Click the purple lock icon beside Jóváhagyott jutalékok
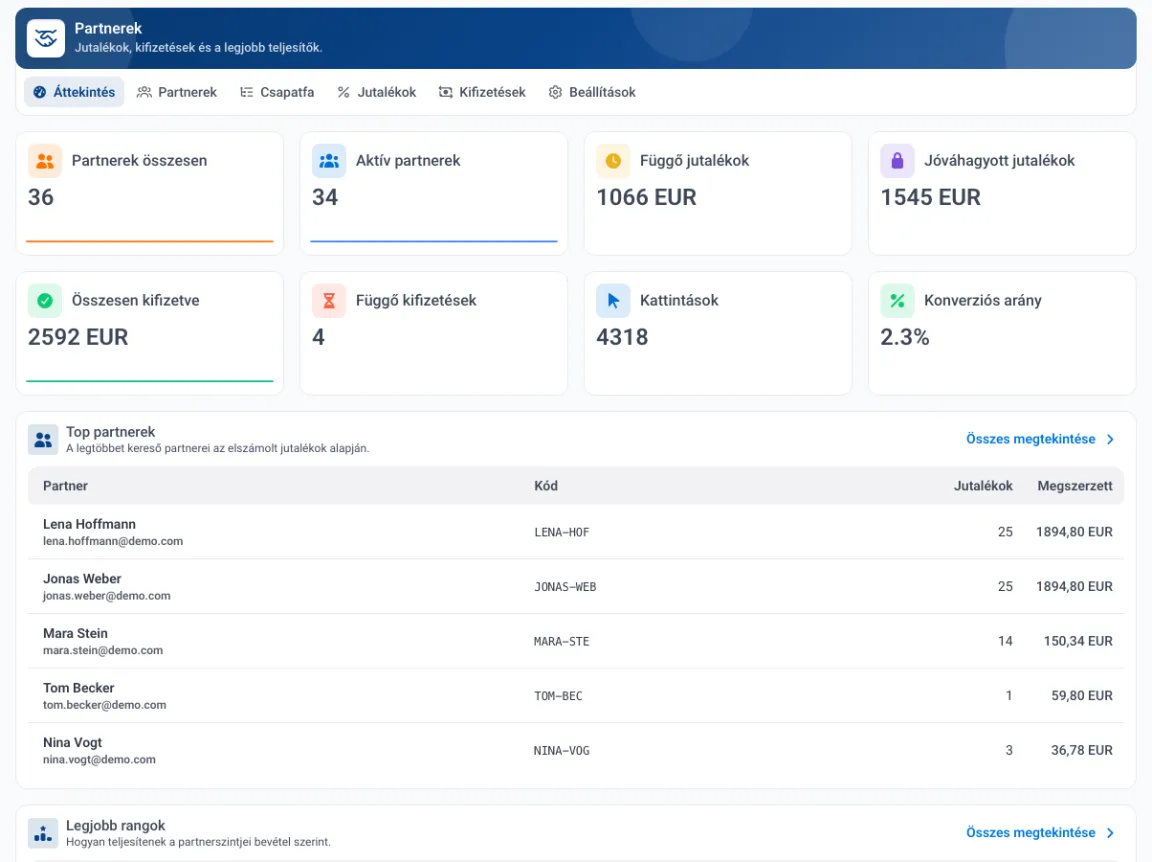 pyautogui.click(x=897, y=161)
